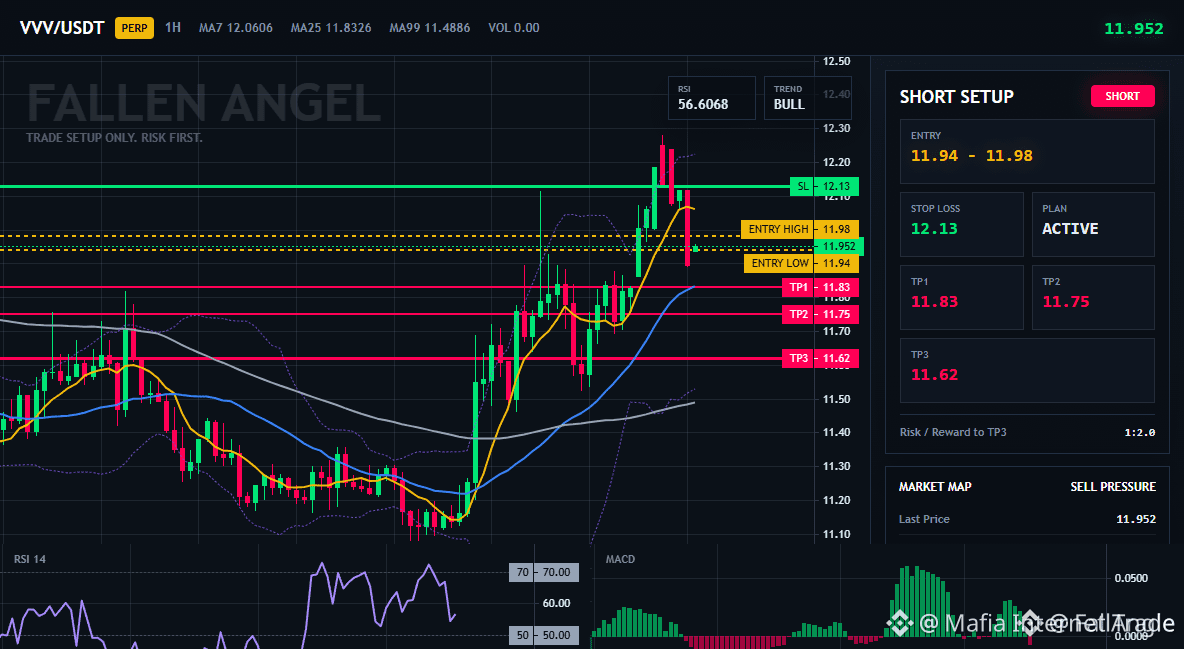Screen dimensions: 1184x649
Task: Click the MACD 0.0500 axis label
Action: [x=1131, y=578]
